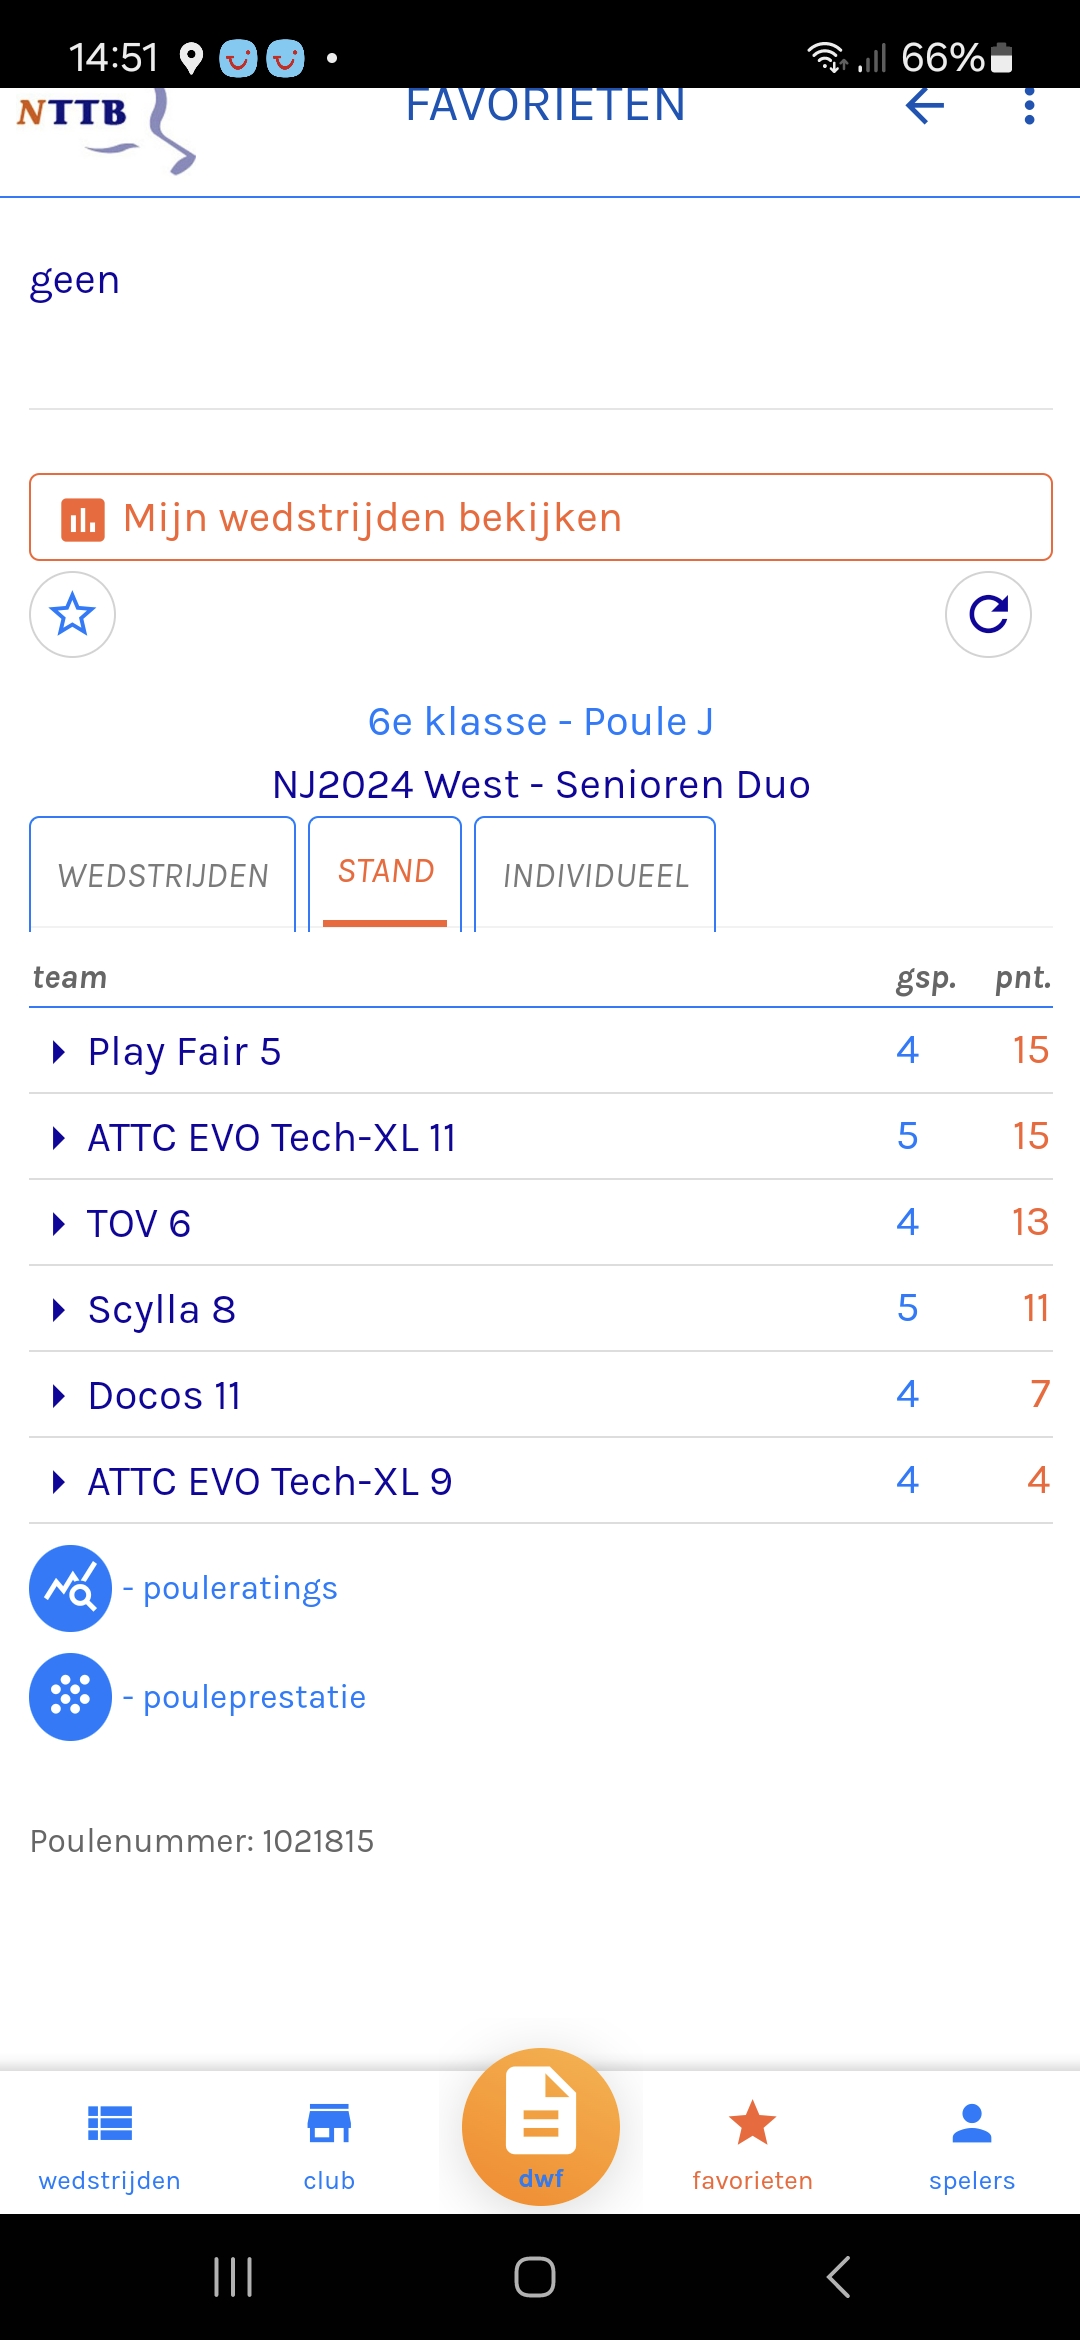Open the 6e klasse - Poule J link
The width and height of the screenshot is (1080, 2340).
pyautogui.click(x=540, y=721)
